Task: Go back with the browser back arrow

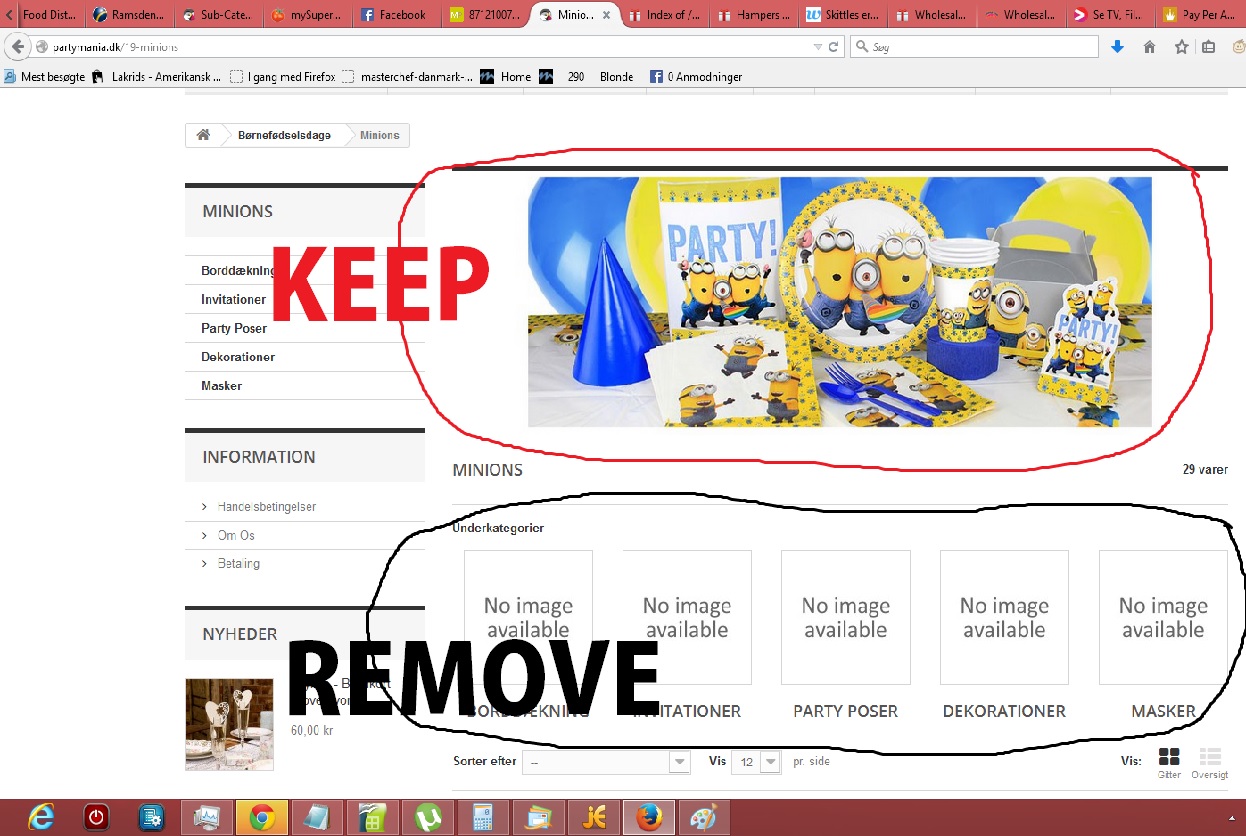Action: (x=17, y=47)
